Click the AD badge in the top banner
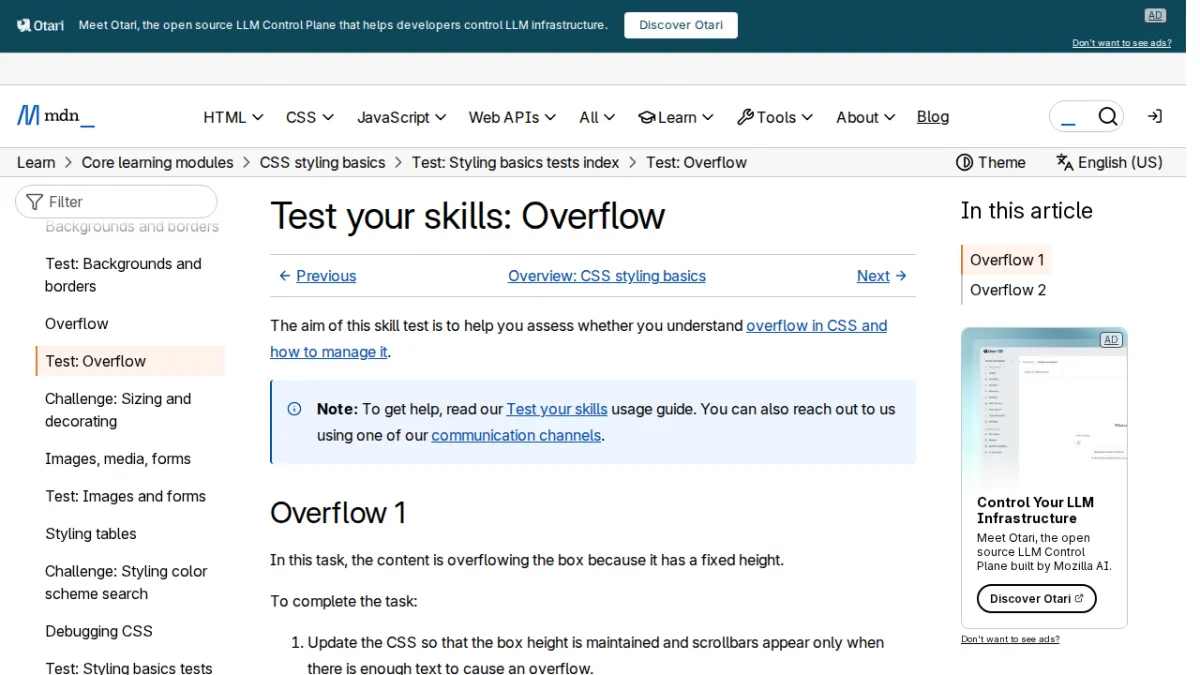 pyautogui.click(x=1155, y=15)
